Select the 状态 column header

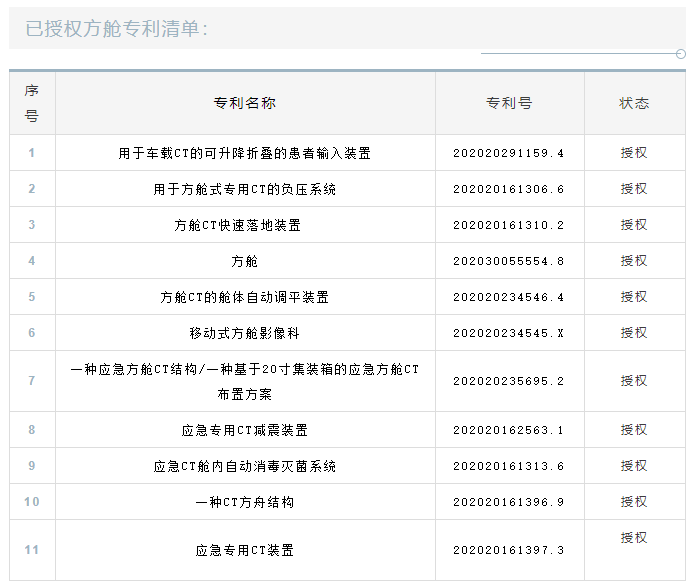pos(634,103)
